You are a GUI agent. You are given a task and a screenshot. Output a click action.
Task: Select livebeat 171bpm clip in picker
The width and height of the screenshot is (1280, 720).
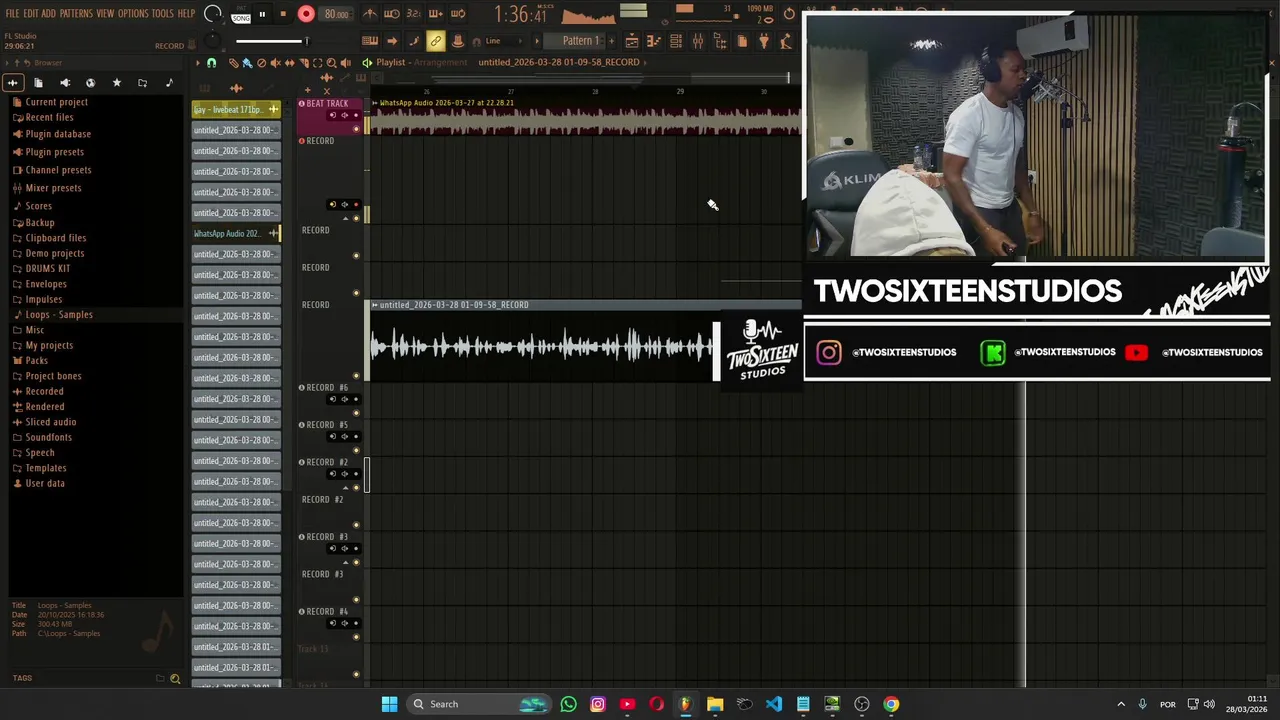coord(236,109)
